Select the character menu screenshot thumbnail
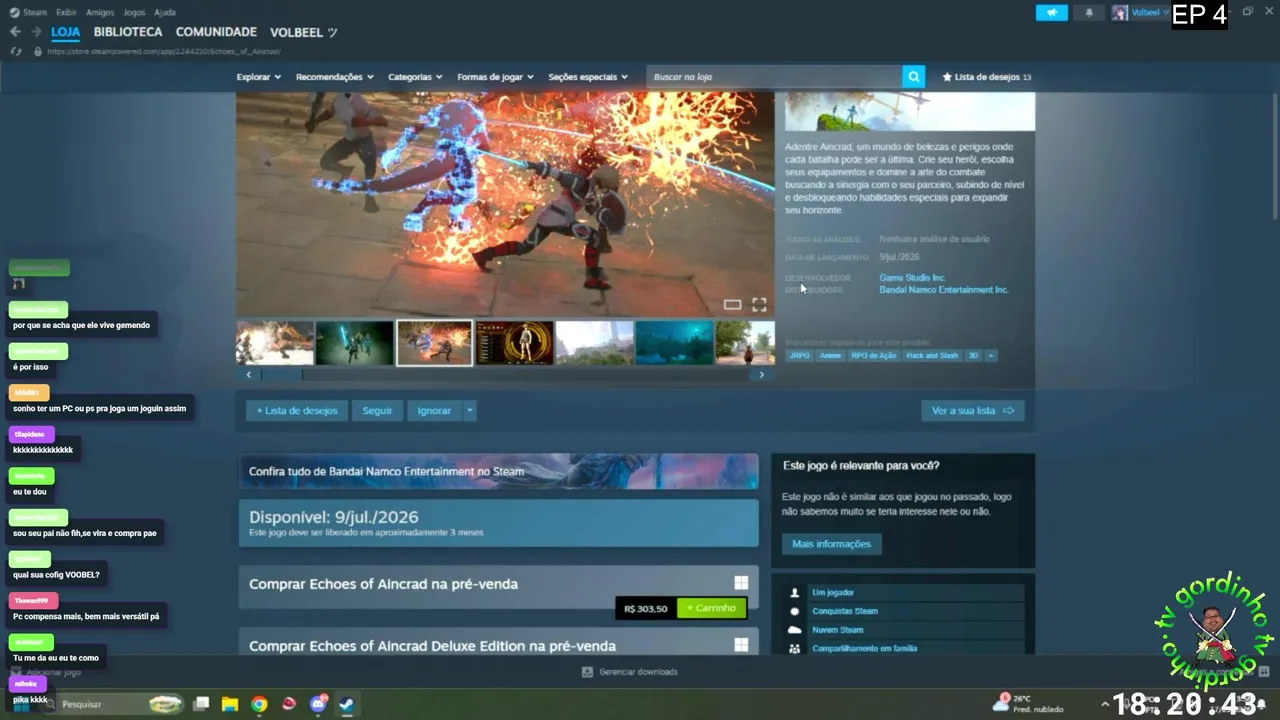The height and width of the screenshot is (720, 1280). (514, 343)
